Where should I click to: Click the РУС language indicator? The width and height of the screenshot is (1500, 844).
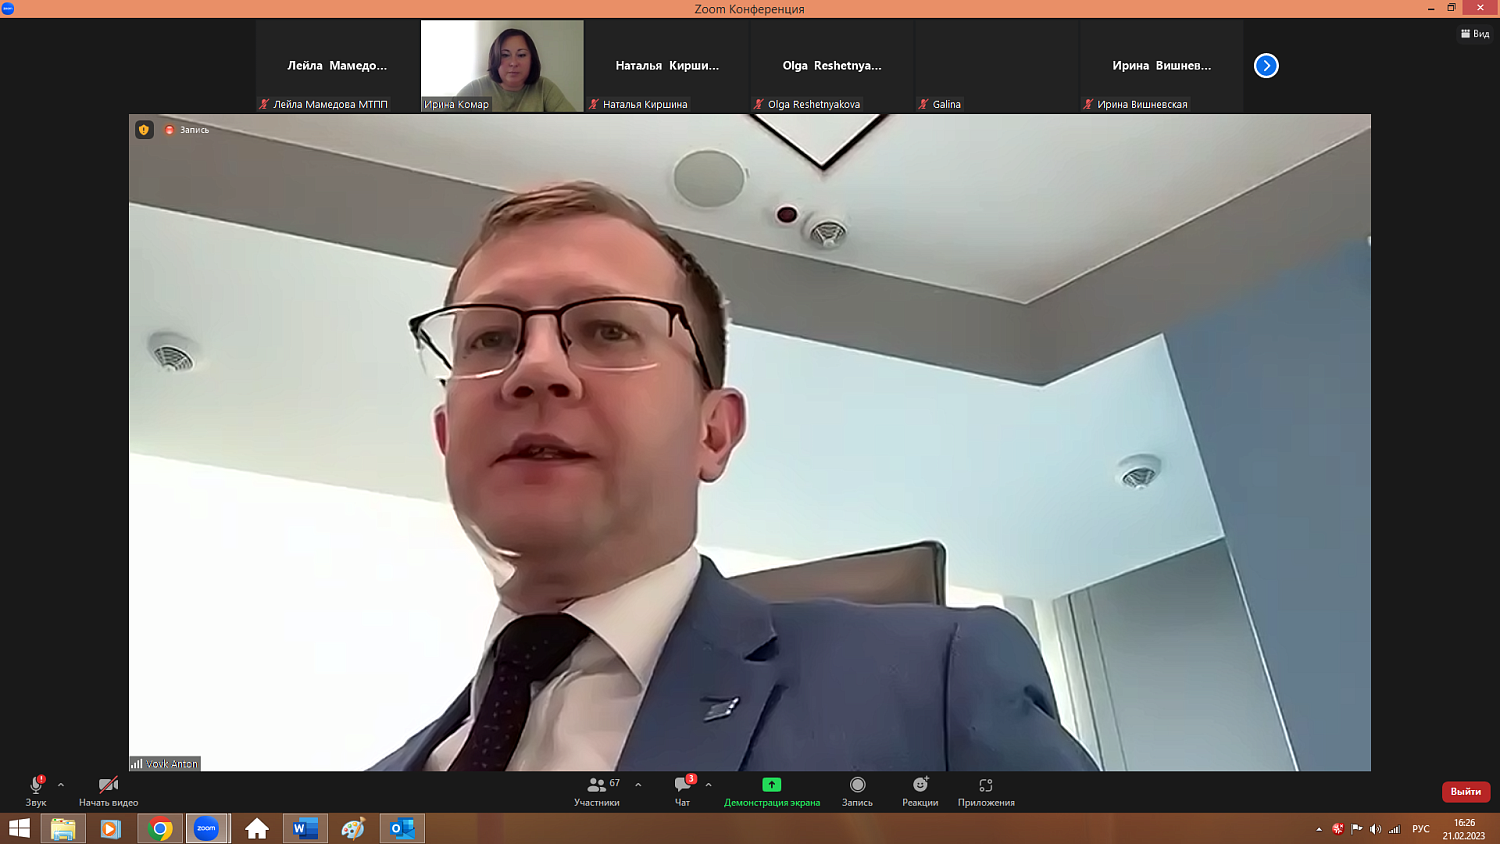point(1420,829)
